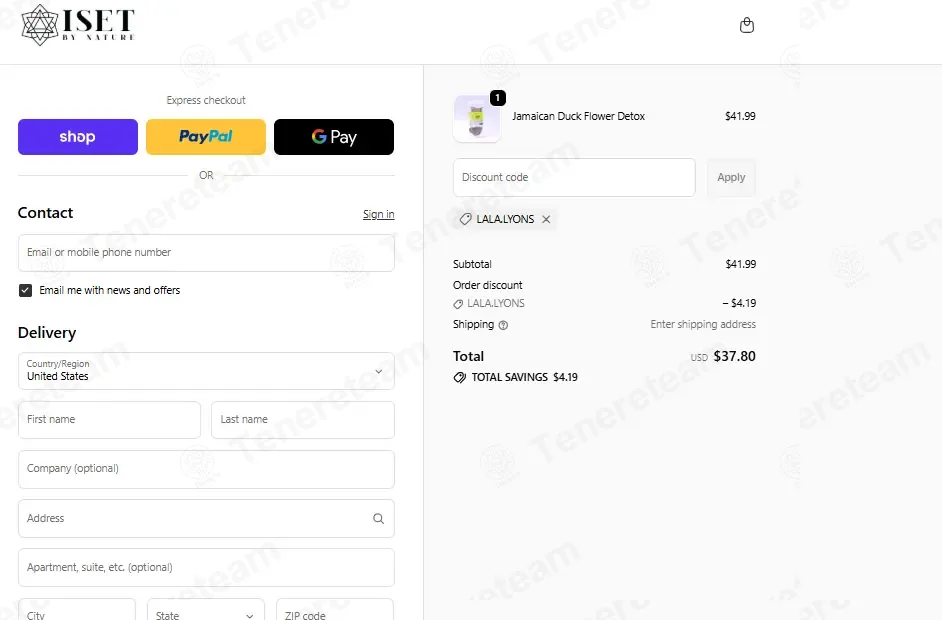Pay with Shop express checkout

click(x=77, y=137)
